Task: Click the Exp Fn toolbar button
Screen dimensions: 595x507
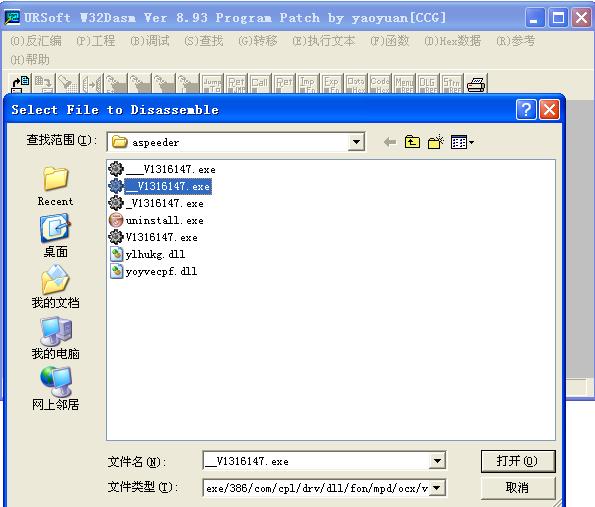Action: pyautogui.click(x=332, y=83)
